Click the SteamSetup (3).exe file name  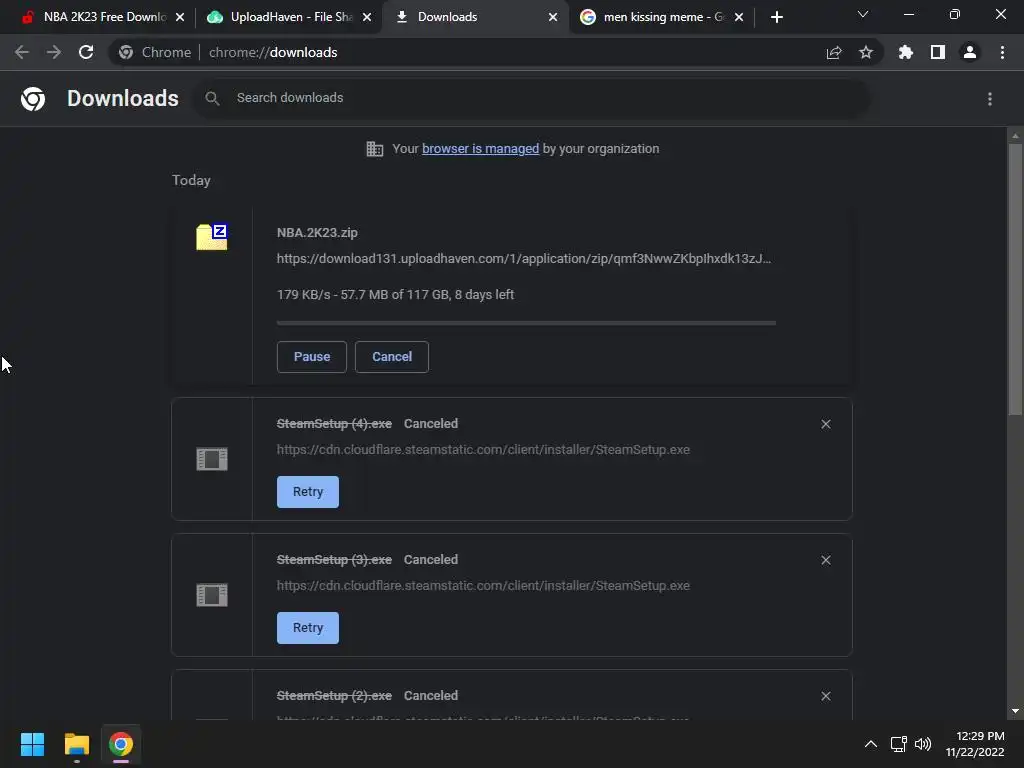click(x=334, y=560)
